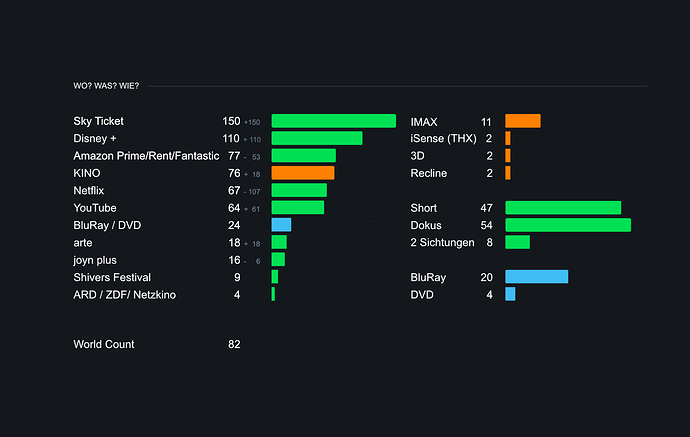Image resolution: width=690 pixels, height=437 pixels.
Task: Click the orange IMAX bar
Action: pos(523,121)
